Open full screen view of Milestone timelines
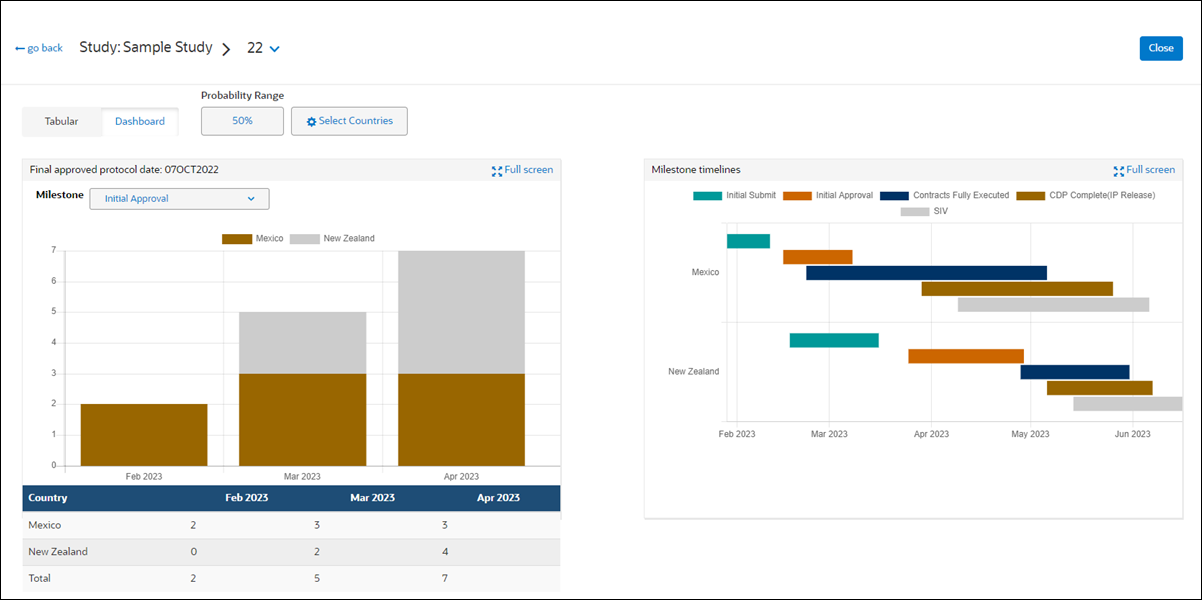 (x=1144, y=170)
